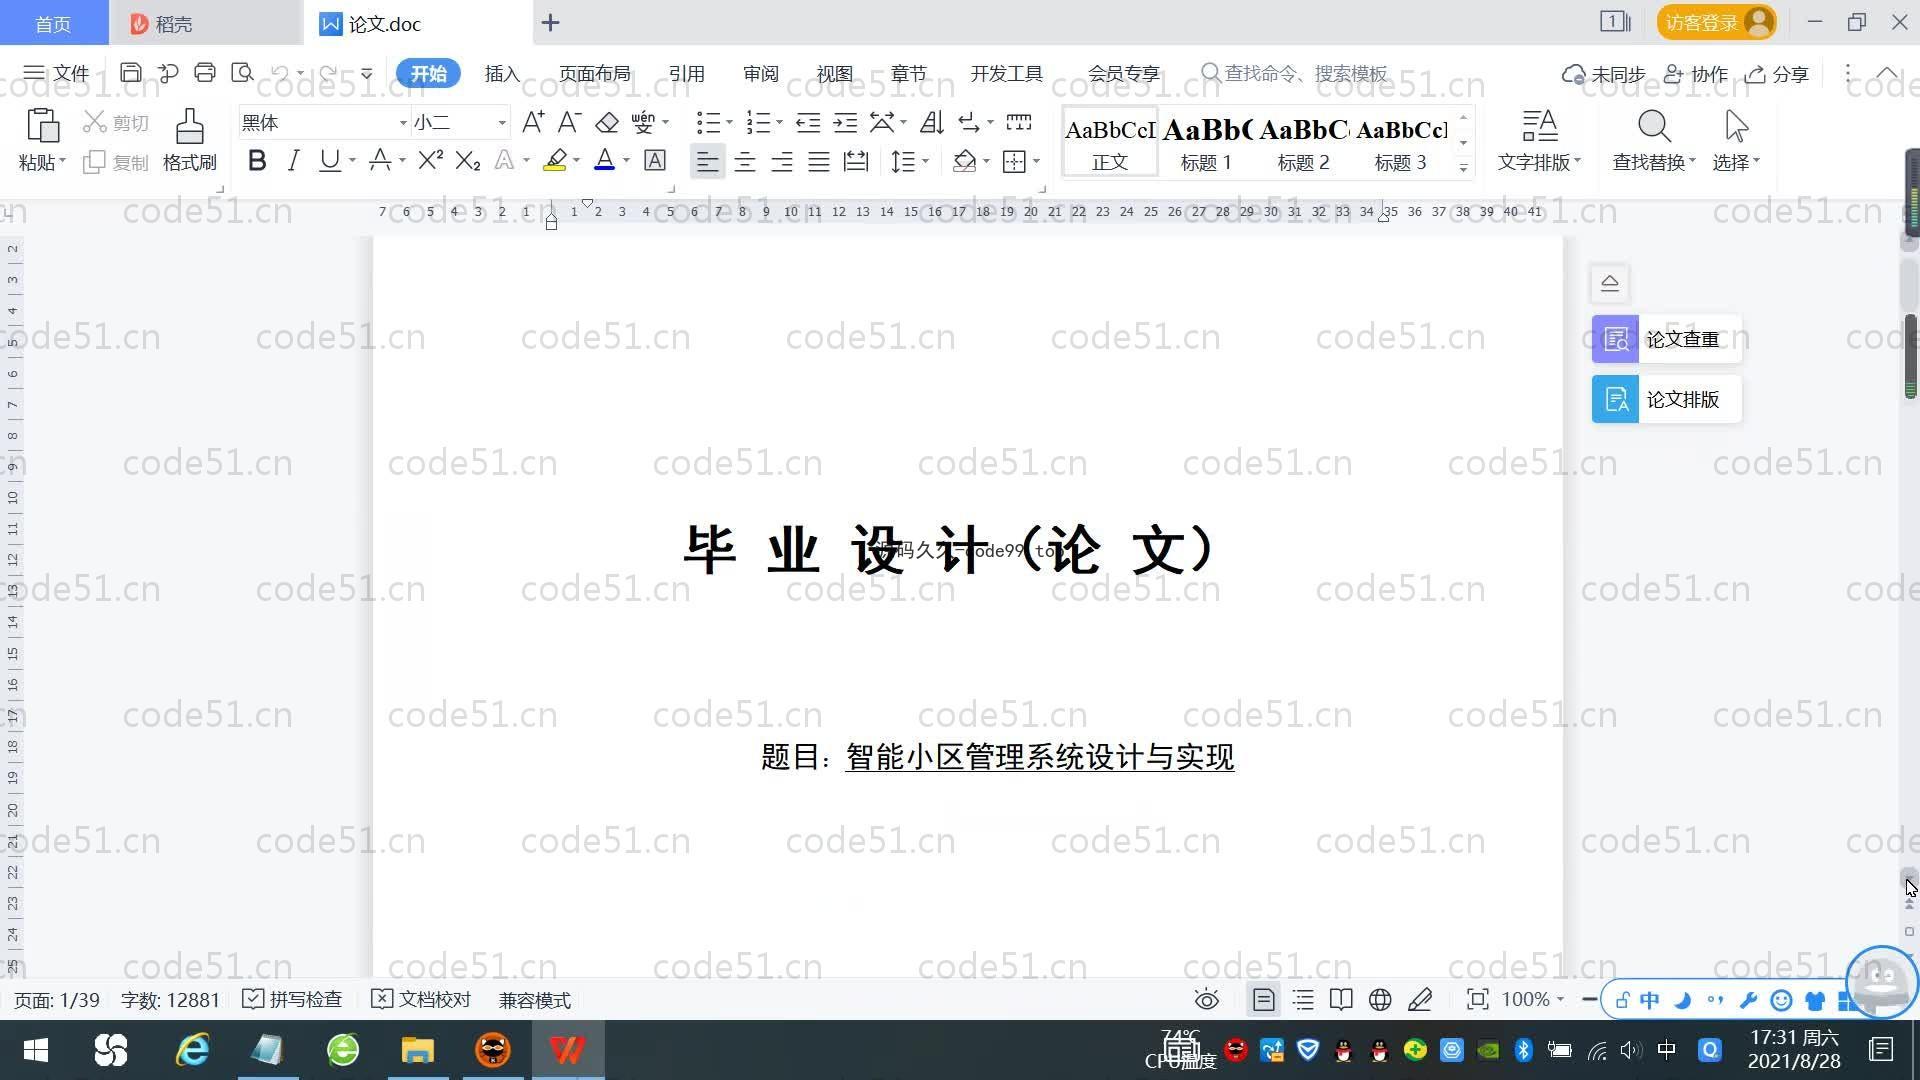Viewport: 1920px width, 1080px height.
Task: Toggle Bold formatting
Action: point(257,160)
